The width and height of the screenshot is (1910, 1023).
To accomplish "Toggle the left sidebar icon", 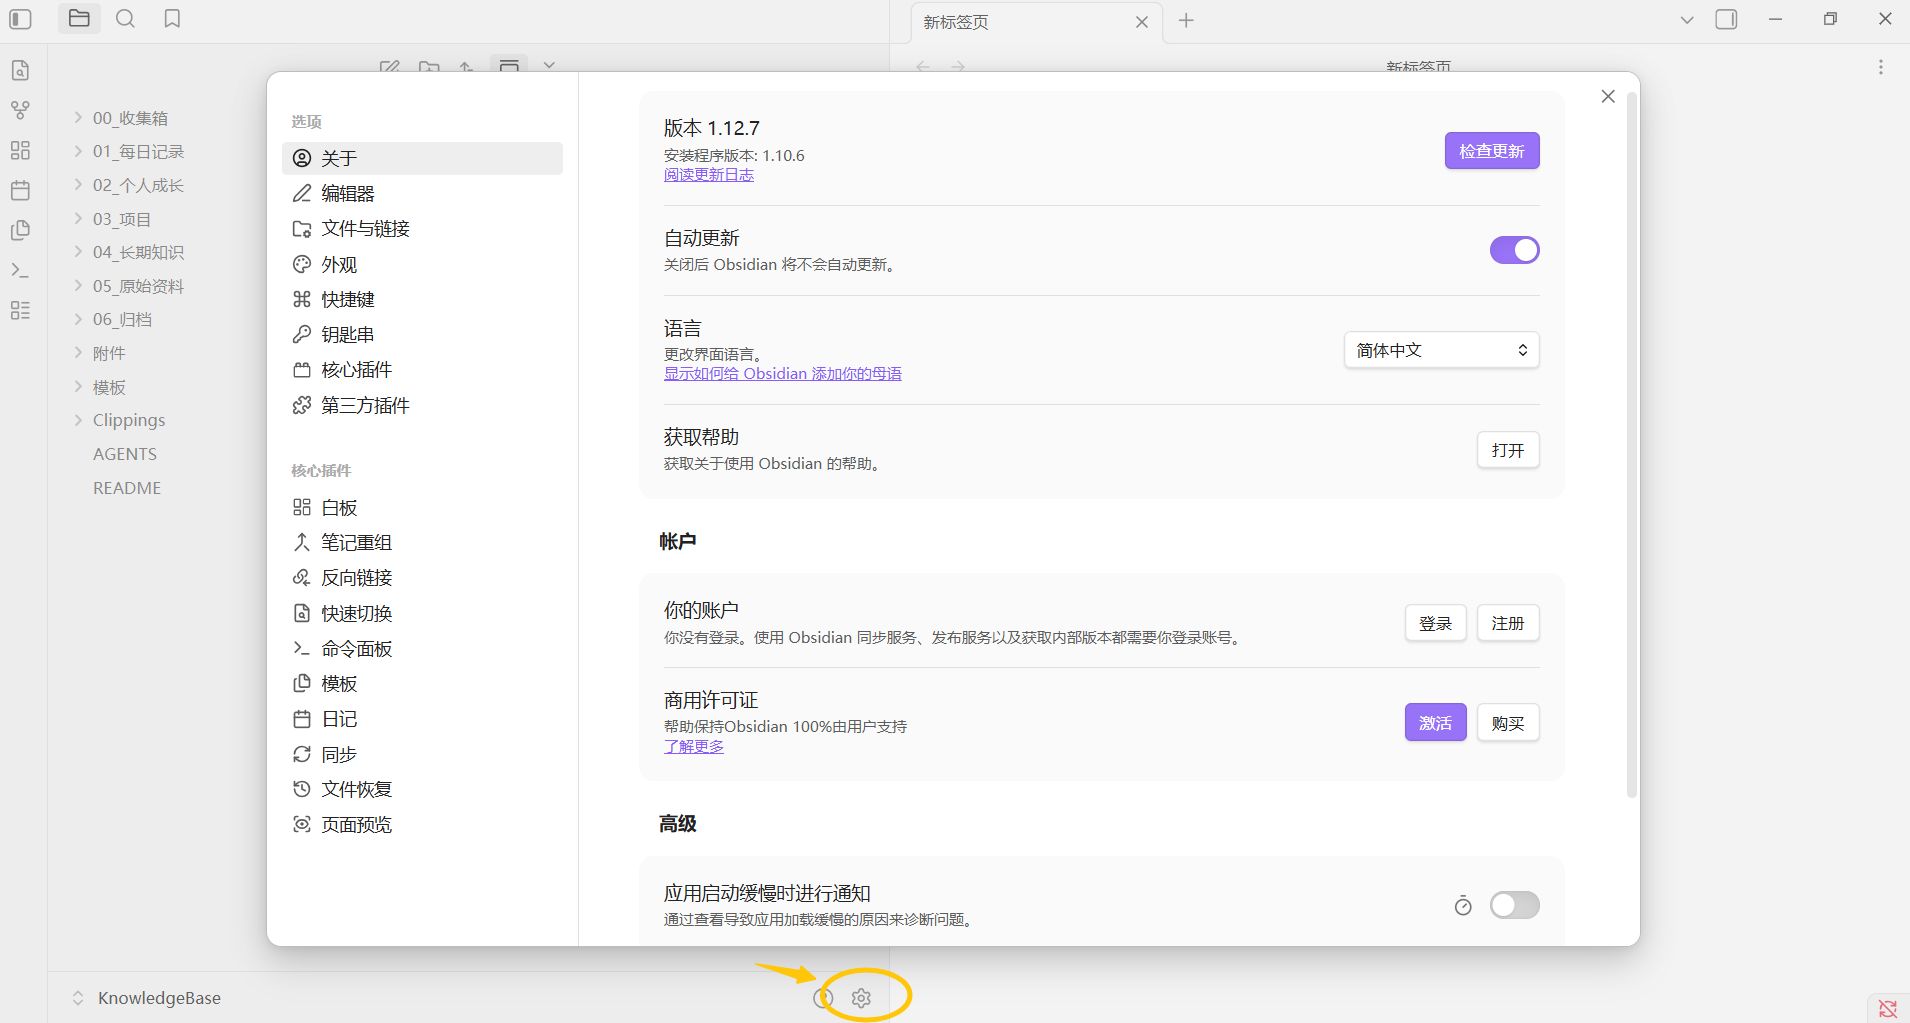I will (x=20, y=19).
